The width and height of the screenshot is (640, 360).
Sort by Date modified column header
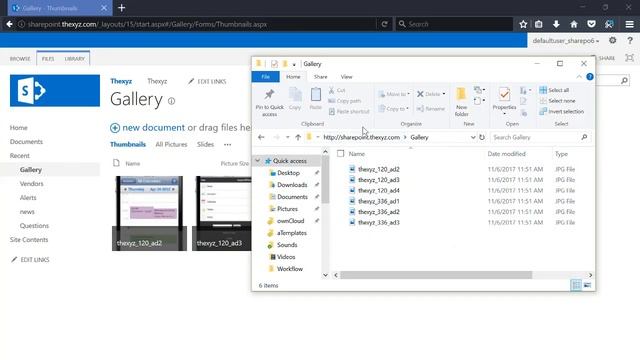pos(506,153)
